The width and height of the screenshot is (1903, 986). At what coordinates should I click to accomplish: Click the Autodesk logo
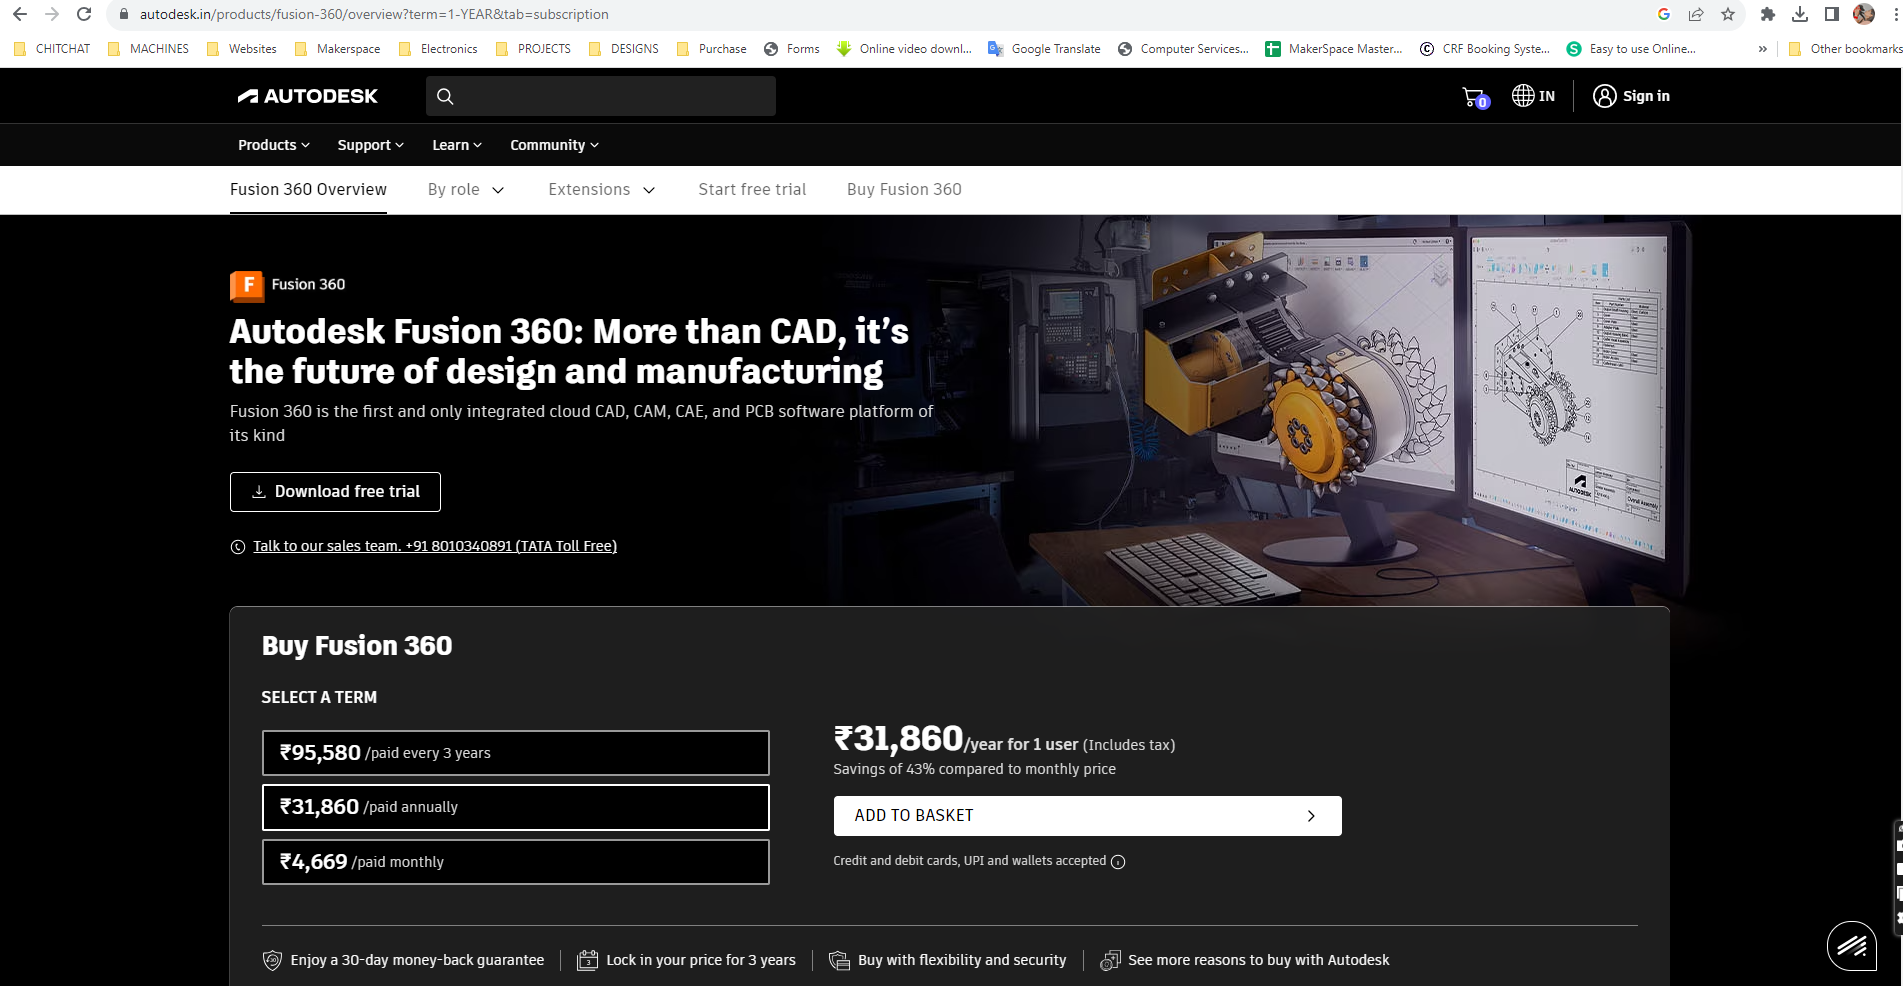308,96
